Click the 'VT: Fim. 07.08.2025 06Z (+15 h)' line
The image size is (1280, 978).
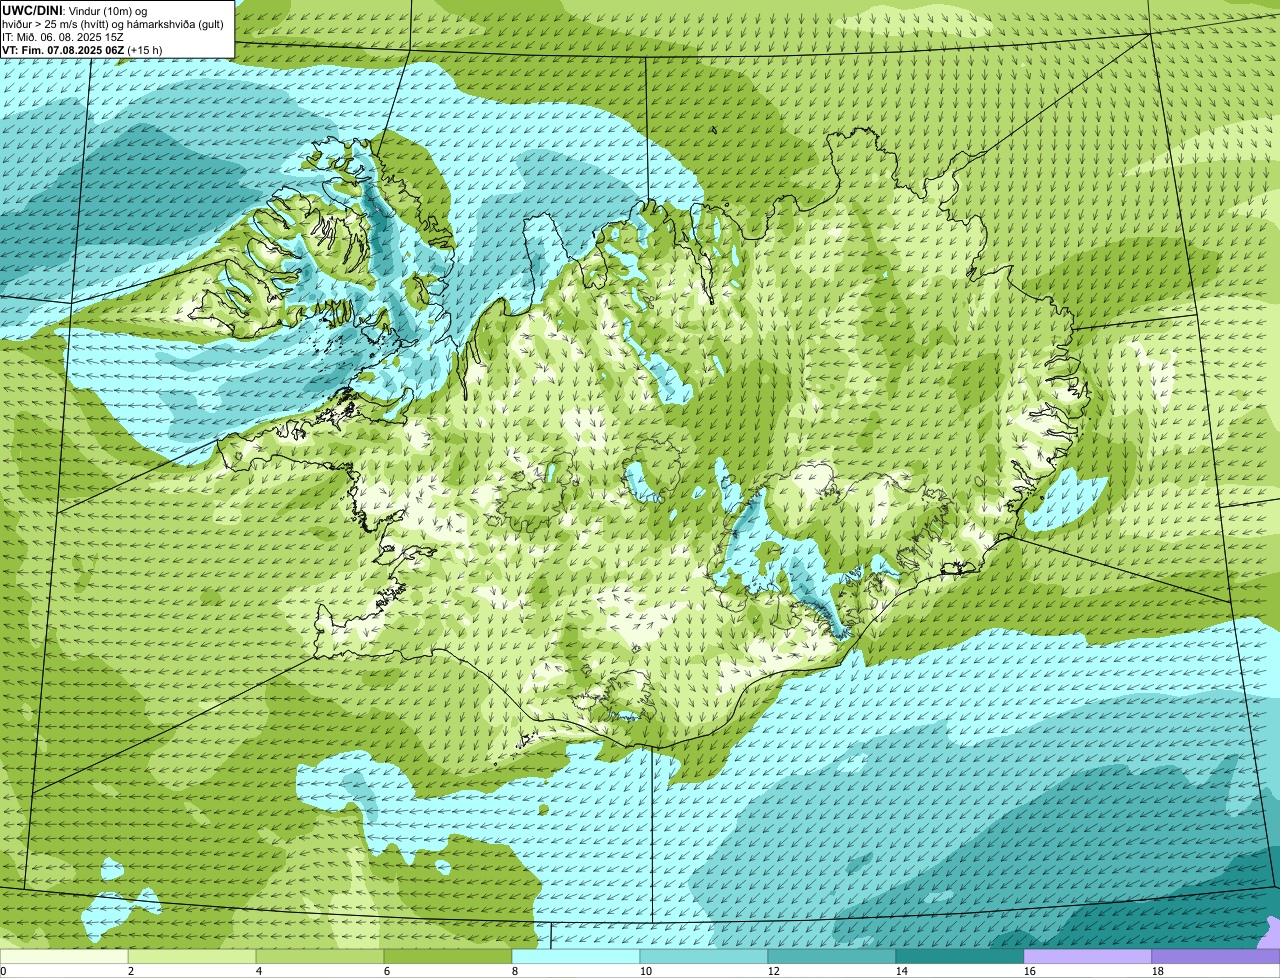(x=82, y=49)
